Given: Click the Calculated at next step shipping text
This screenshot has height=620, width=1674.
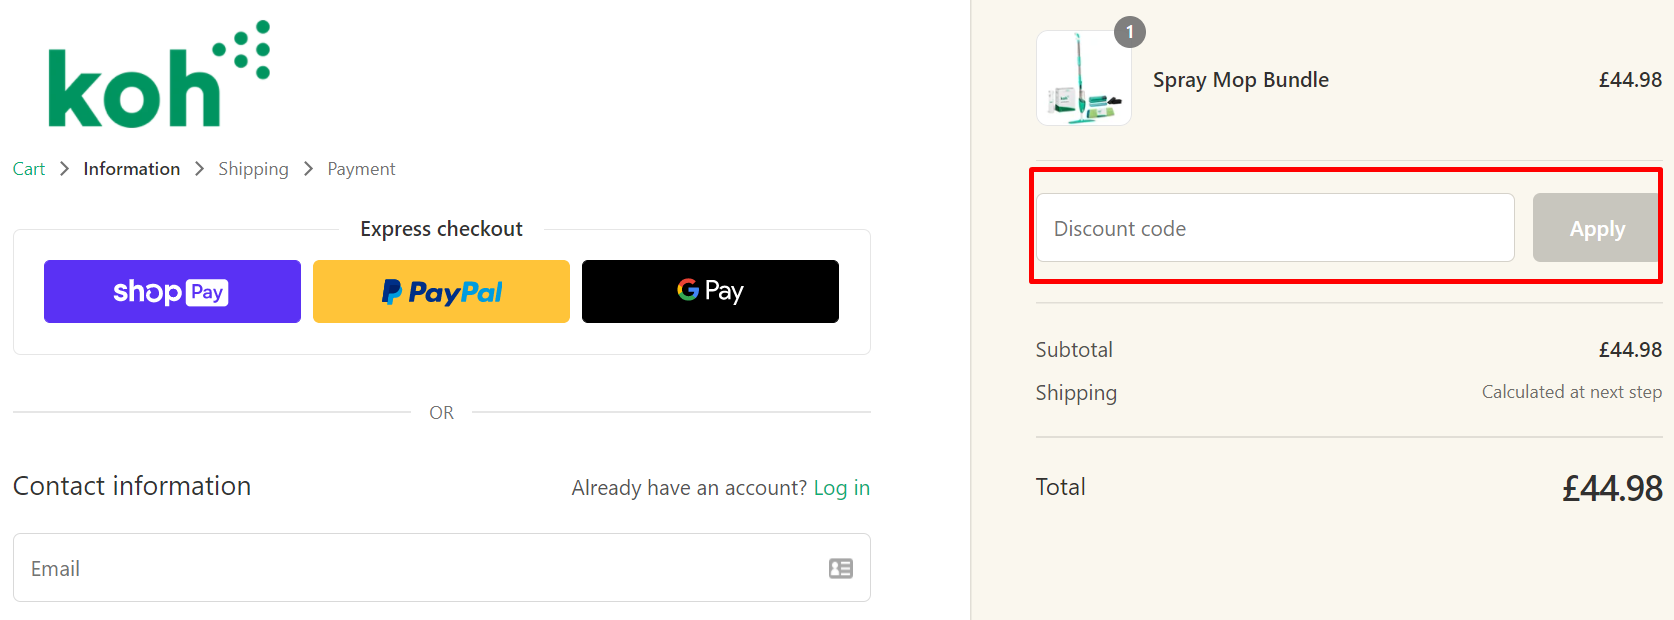Looking at the screenshot, I should (x=1571, y=391).
